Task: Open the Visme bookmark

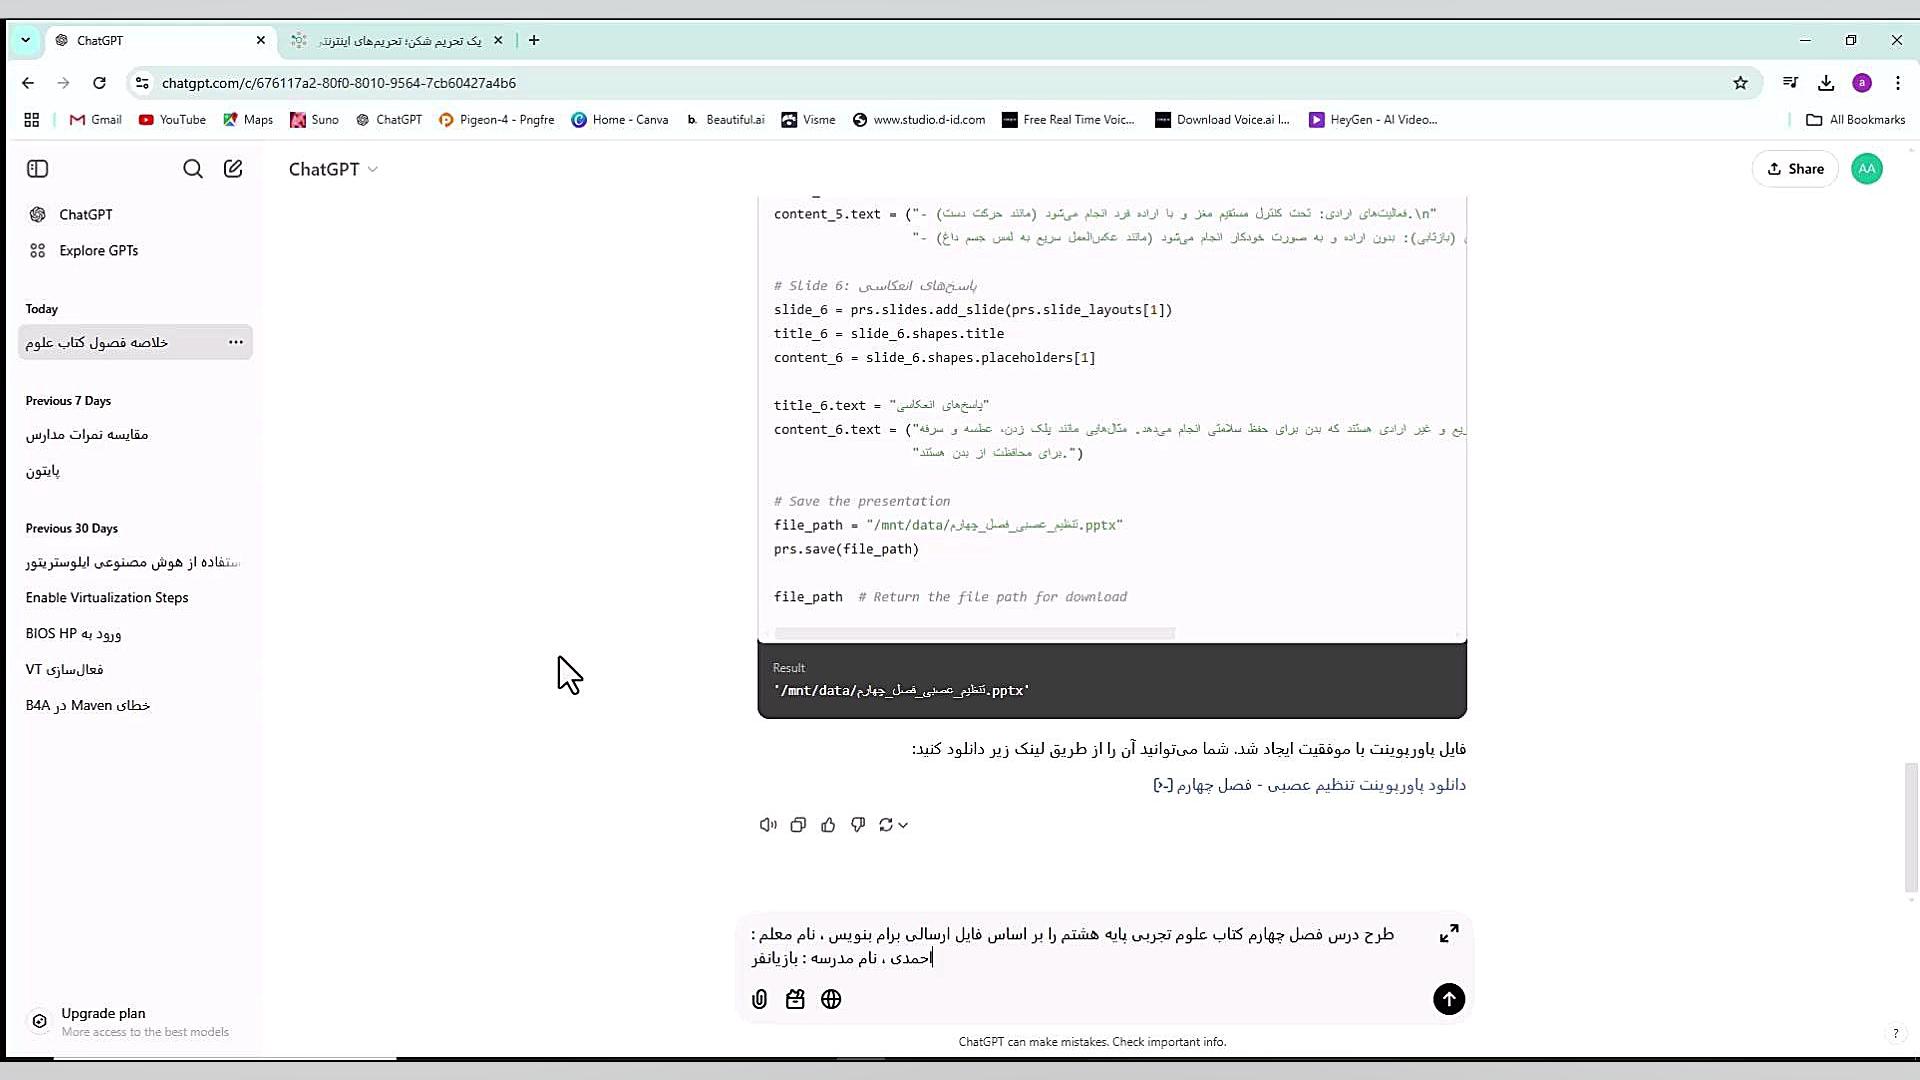Action: (x=808, y=120)
